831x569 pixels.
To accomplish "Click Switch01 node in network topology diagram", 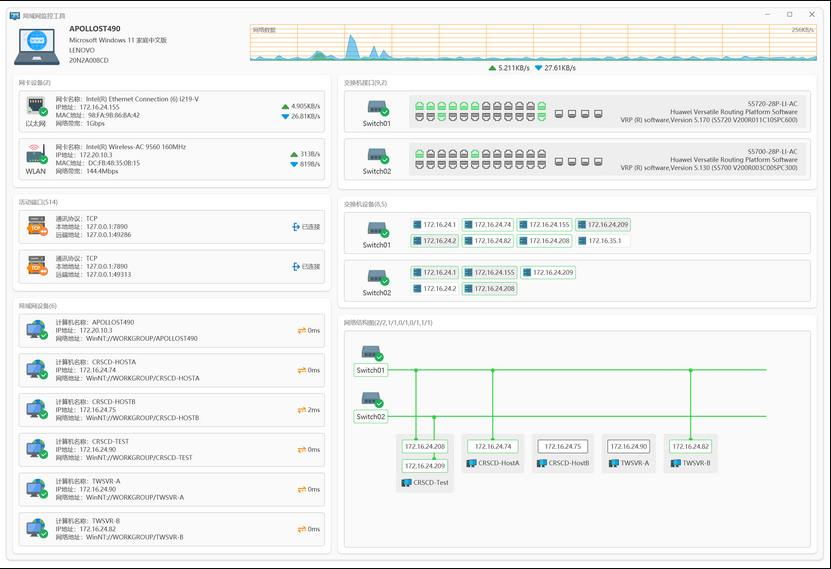I will click(370, 370).
